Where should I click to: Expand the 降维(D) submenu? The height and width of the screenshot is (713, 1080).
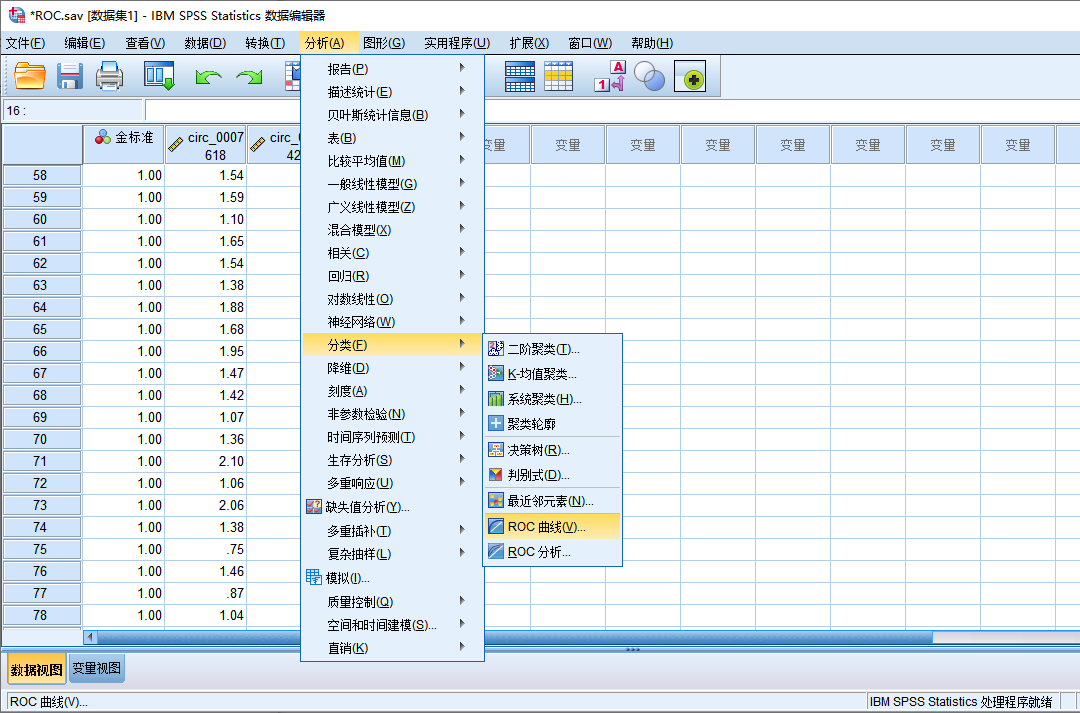[x=393, y=368]
